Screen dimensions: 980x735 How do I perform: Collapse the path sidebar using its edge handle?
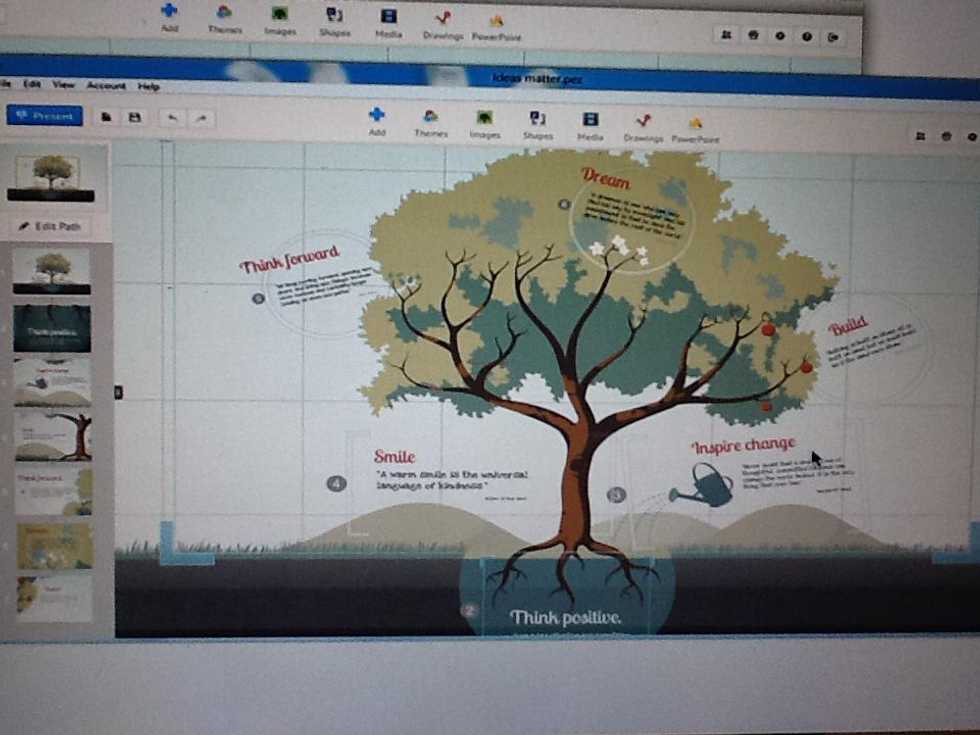118,393
